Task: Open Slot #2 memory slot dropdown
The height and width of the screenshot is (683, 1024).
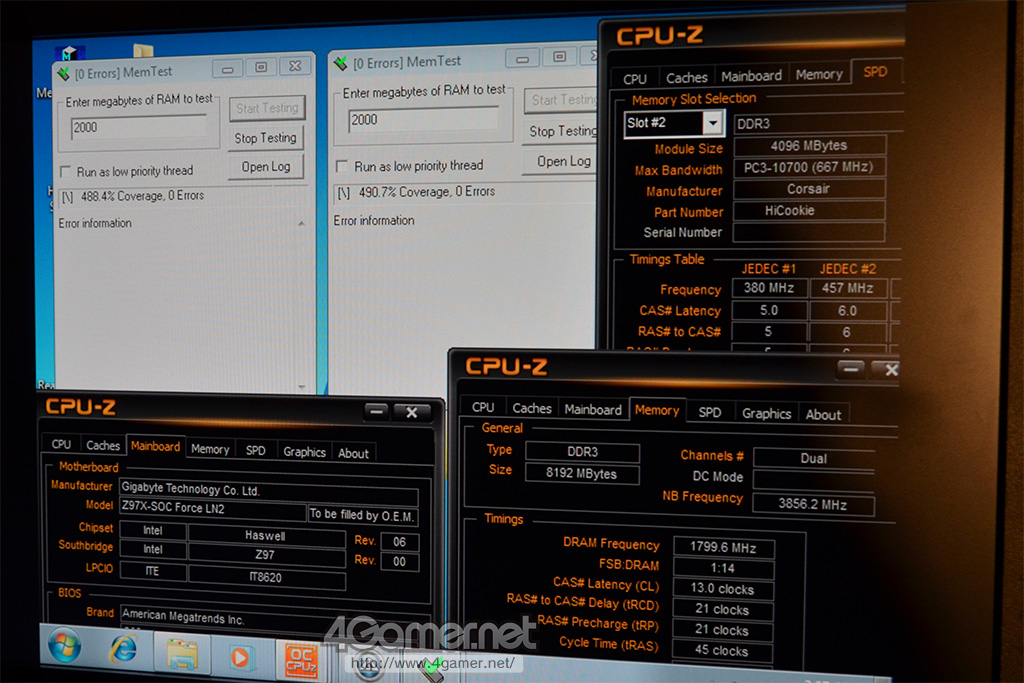Action: [712, 122]
